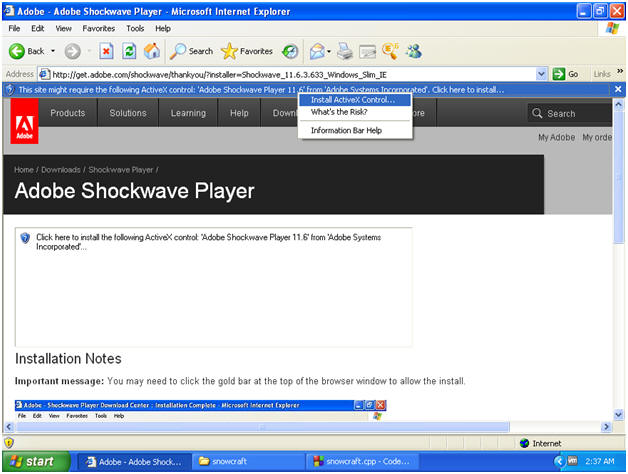Switch to Adobe Shockwave taskbar button
This screenshot has height=474, width=628.
(133, 462)
